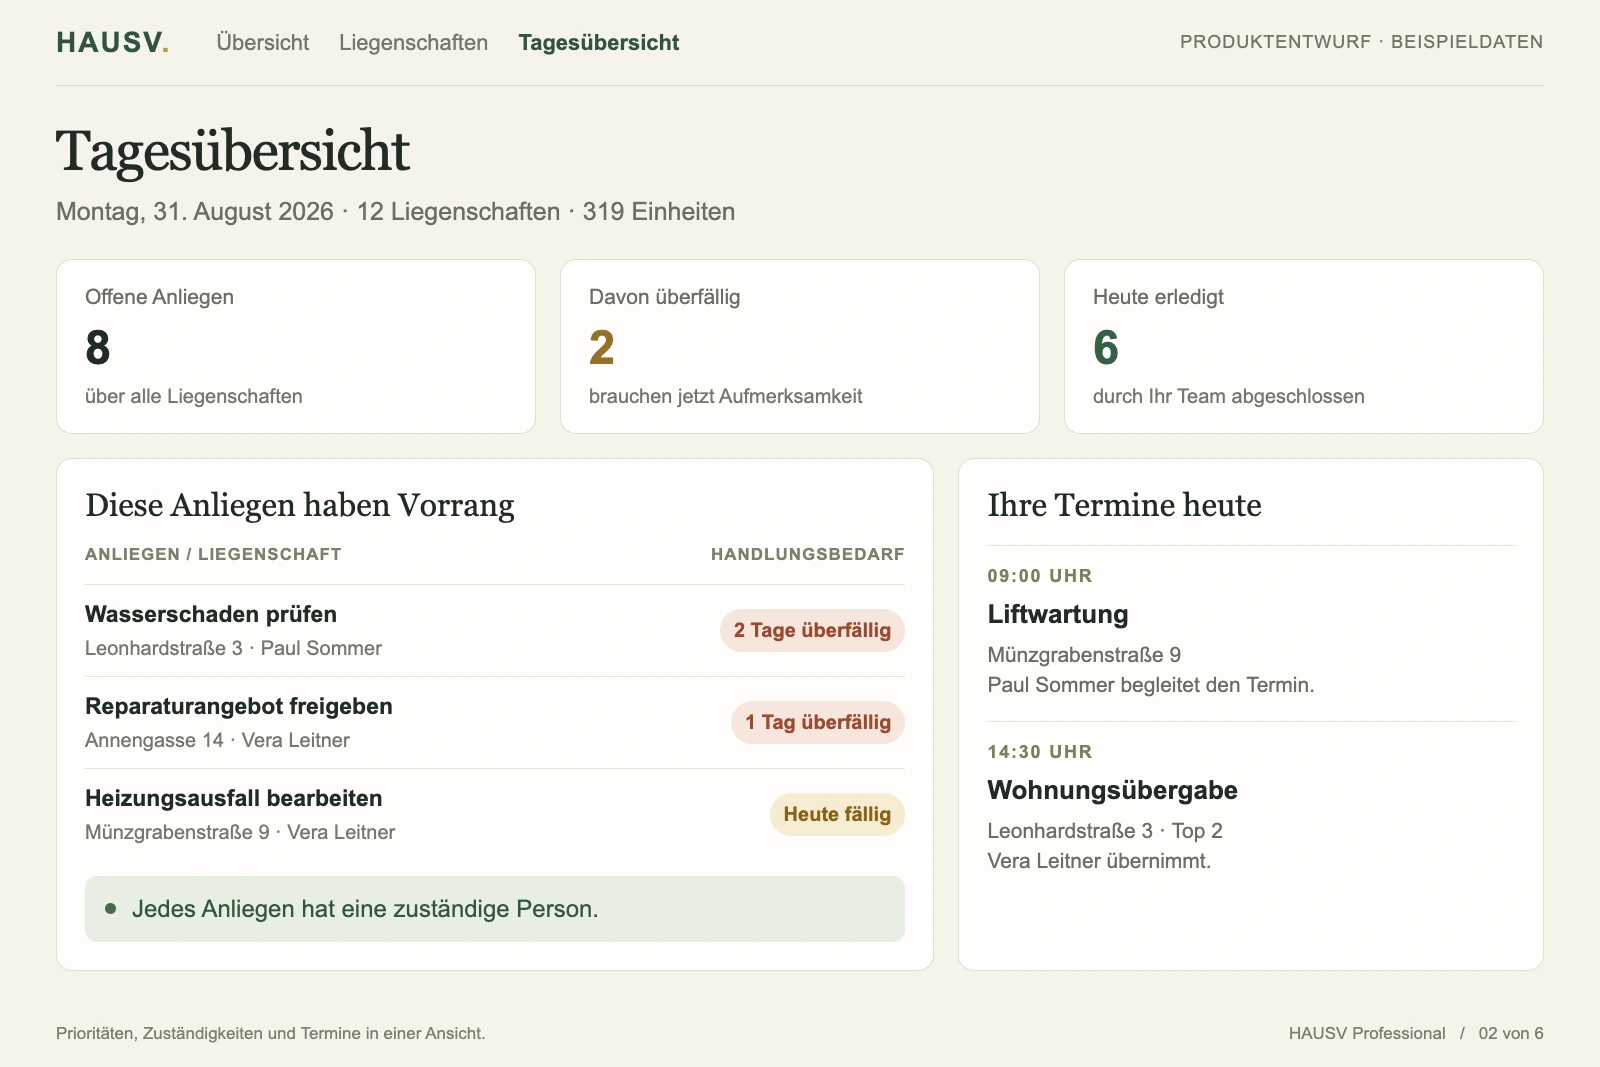Click the Leonhardstraße 3 · Top 2 address
This screenshot has width=1600, height=1067.
click(1105, 831)
